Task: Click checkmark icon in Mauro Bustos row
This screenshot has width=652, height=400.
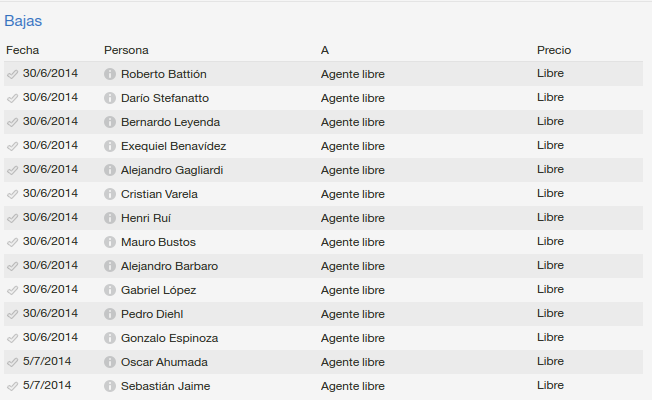Action: 12,242
